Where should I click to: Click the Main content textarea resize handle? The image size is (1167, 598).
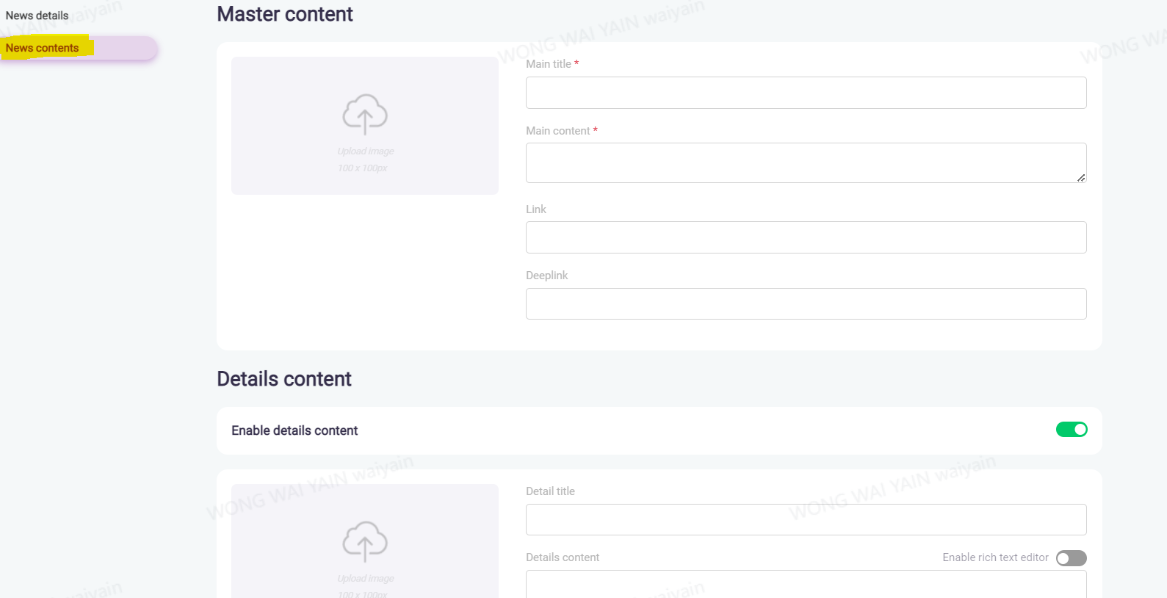1080,177
